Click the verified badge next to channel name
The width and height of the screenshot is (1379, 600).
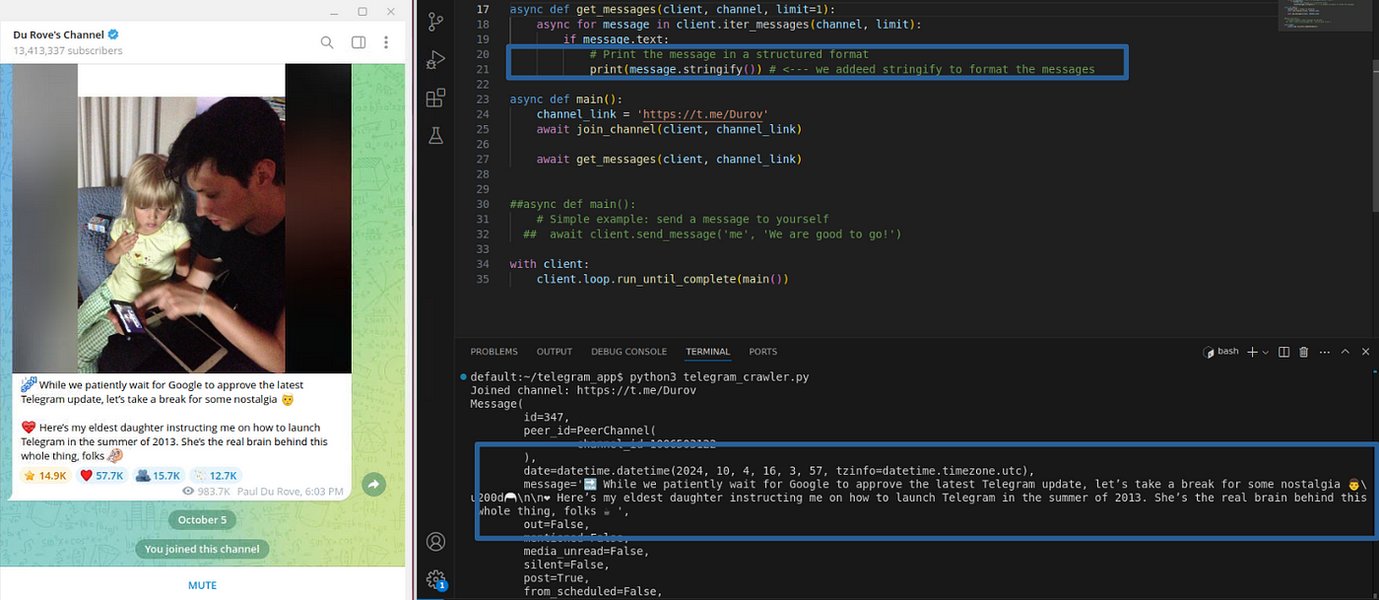[x=115, y=35]
